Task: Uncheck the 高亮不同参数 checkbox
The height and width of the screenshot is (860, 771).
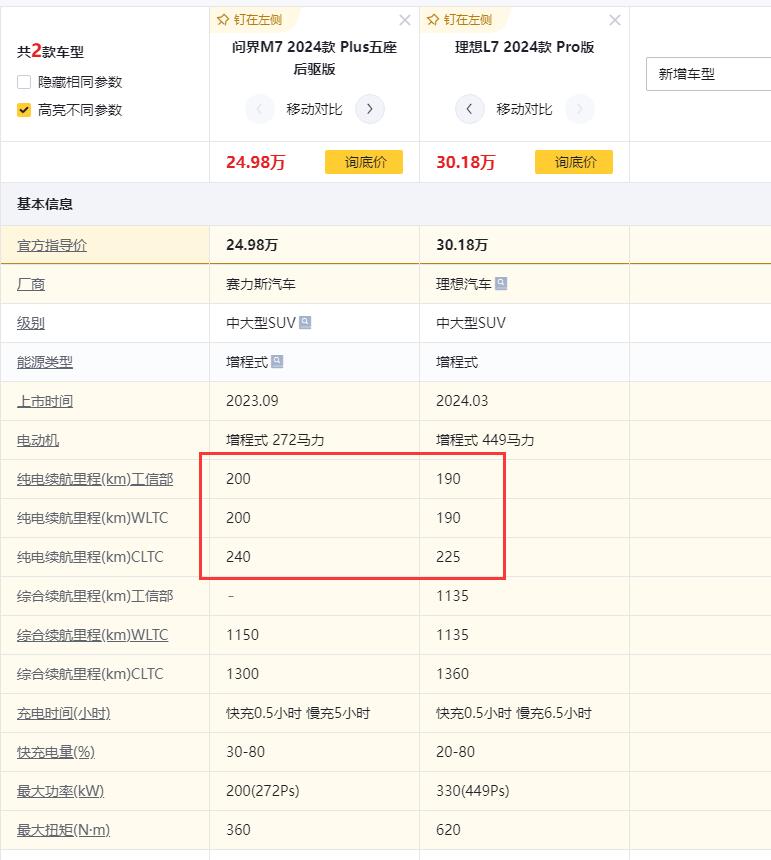Action: [x=24, y=110]
